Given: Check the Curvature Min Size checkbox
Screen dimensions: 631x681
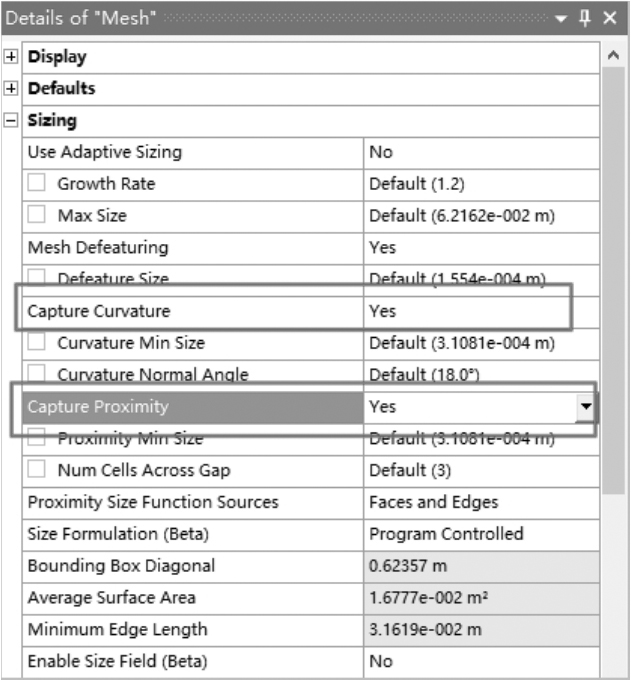Looking at the screenshot, I should coord(37,343).
